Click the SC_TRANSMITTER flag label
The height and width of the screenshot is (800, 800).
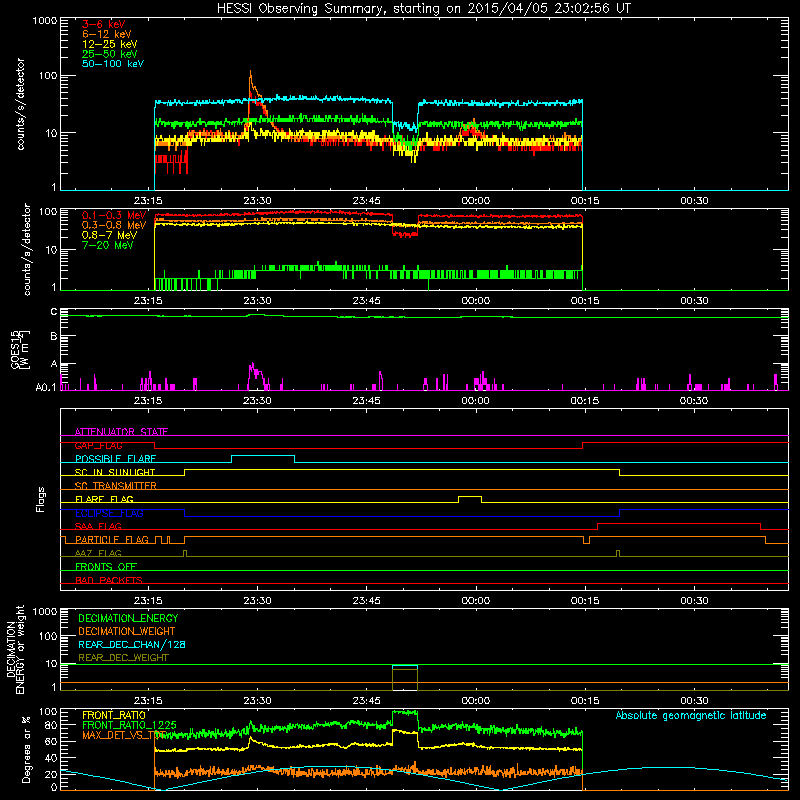click(115, 486)
